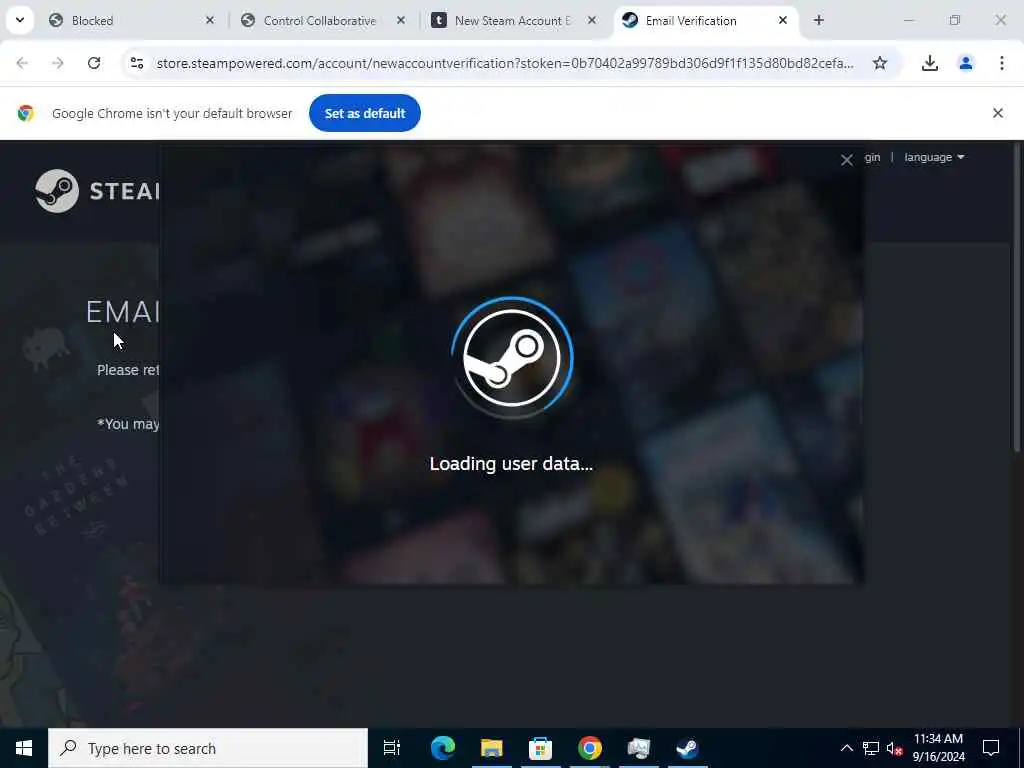
Task: Show hidden system tray icons
Action: [846, 748]
